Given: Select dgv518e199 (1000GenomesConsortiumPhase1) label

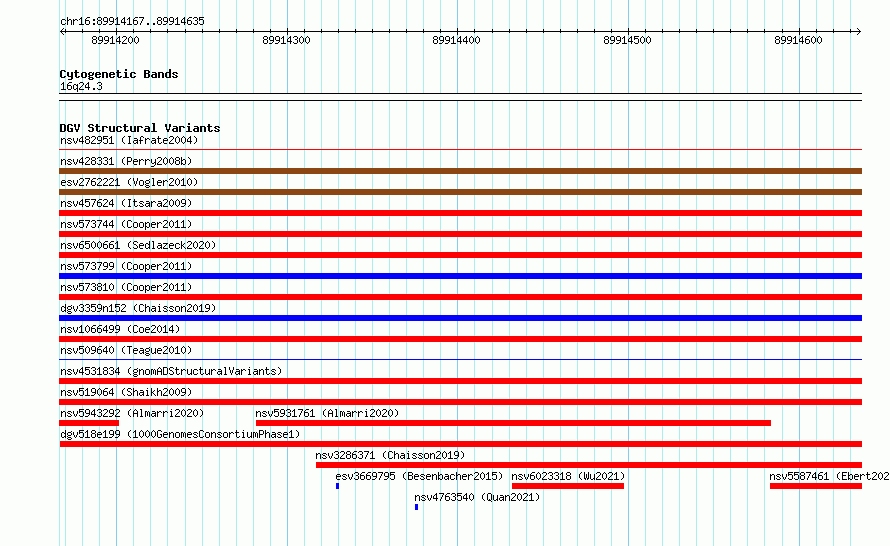Looking at the screenshot, I should (x=180, y=434).
